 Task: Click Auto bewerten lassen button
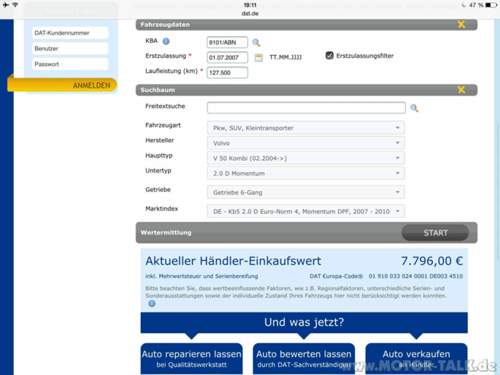click(x=304, y=359)
